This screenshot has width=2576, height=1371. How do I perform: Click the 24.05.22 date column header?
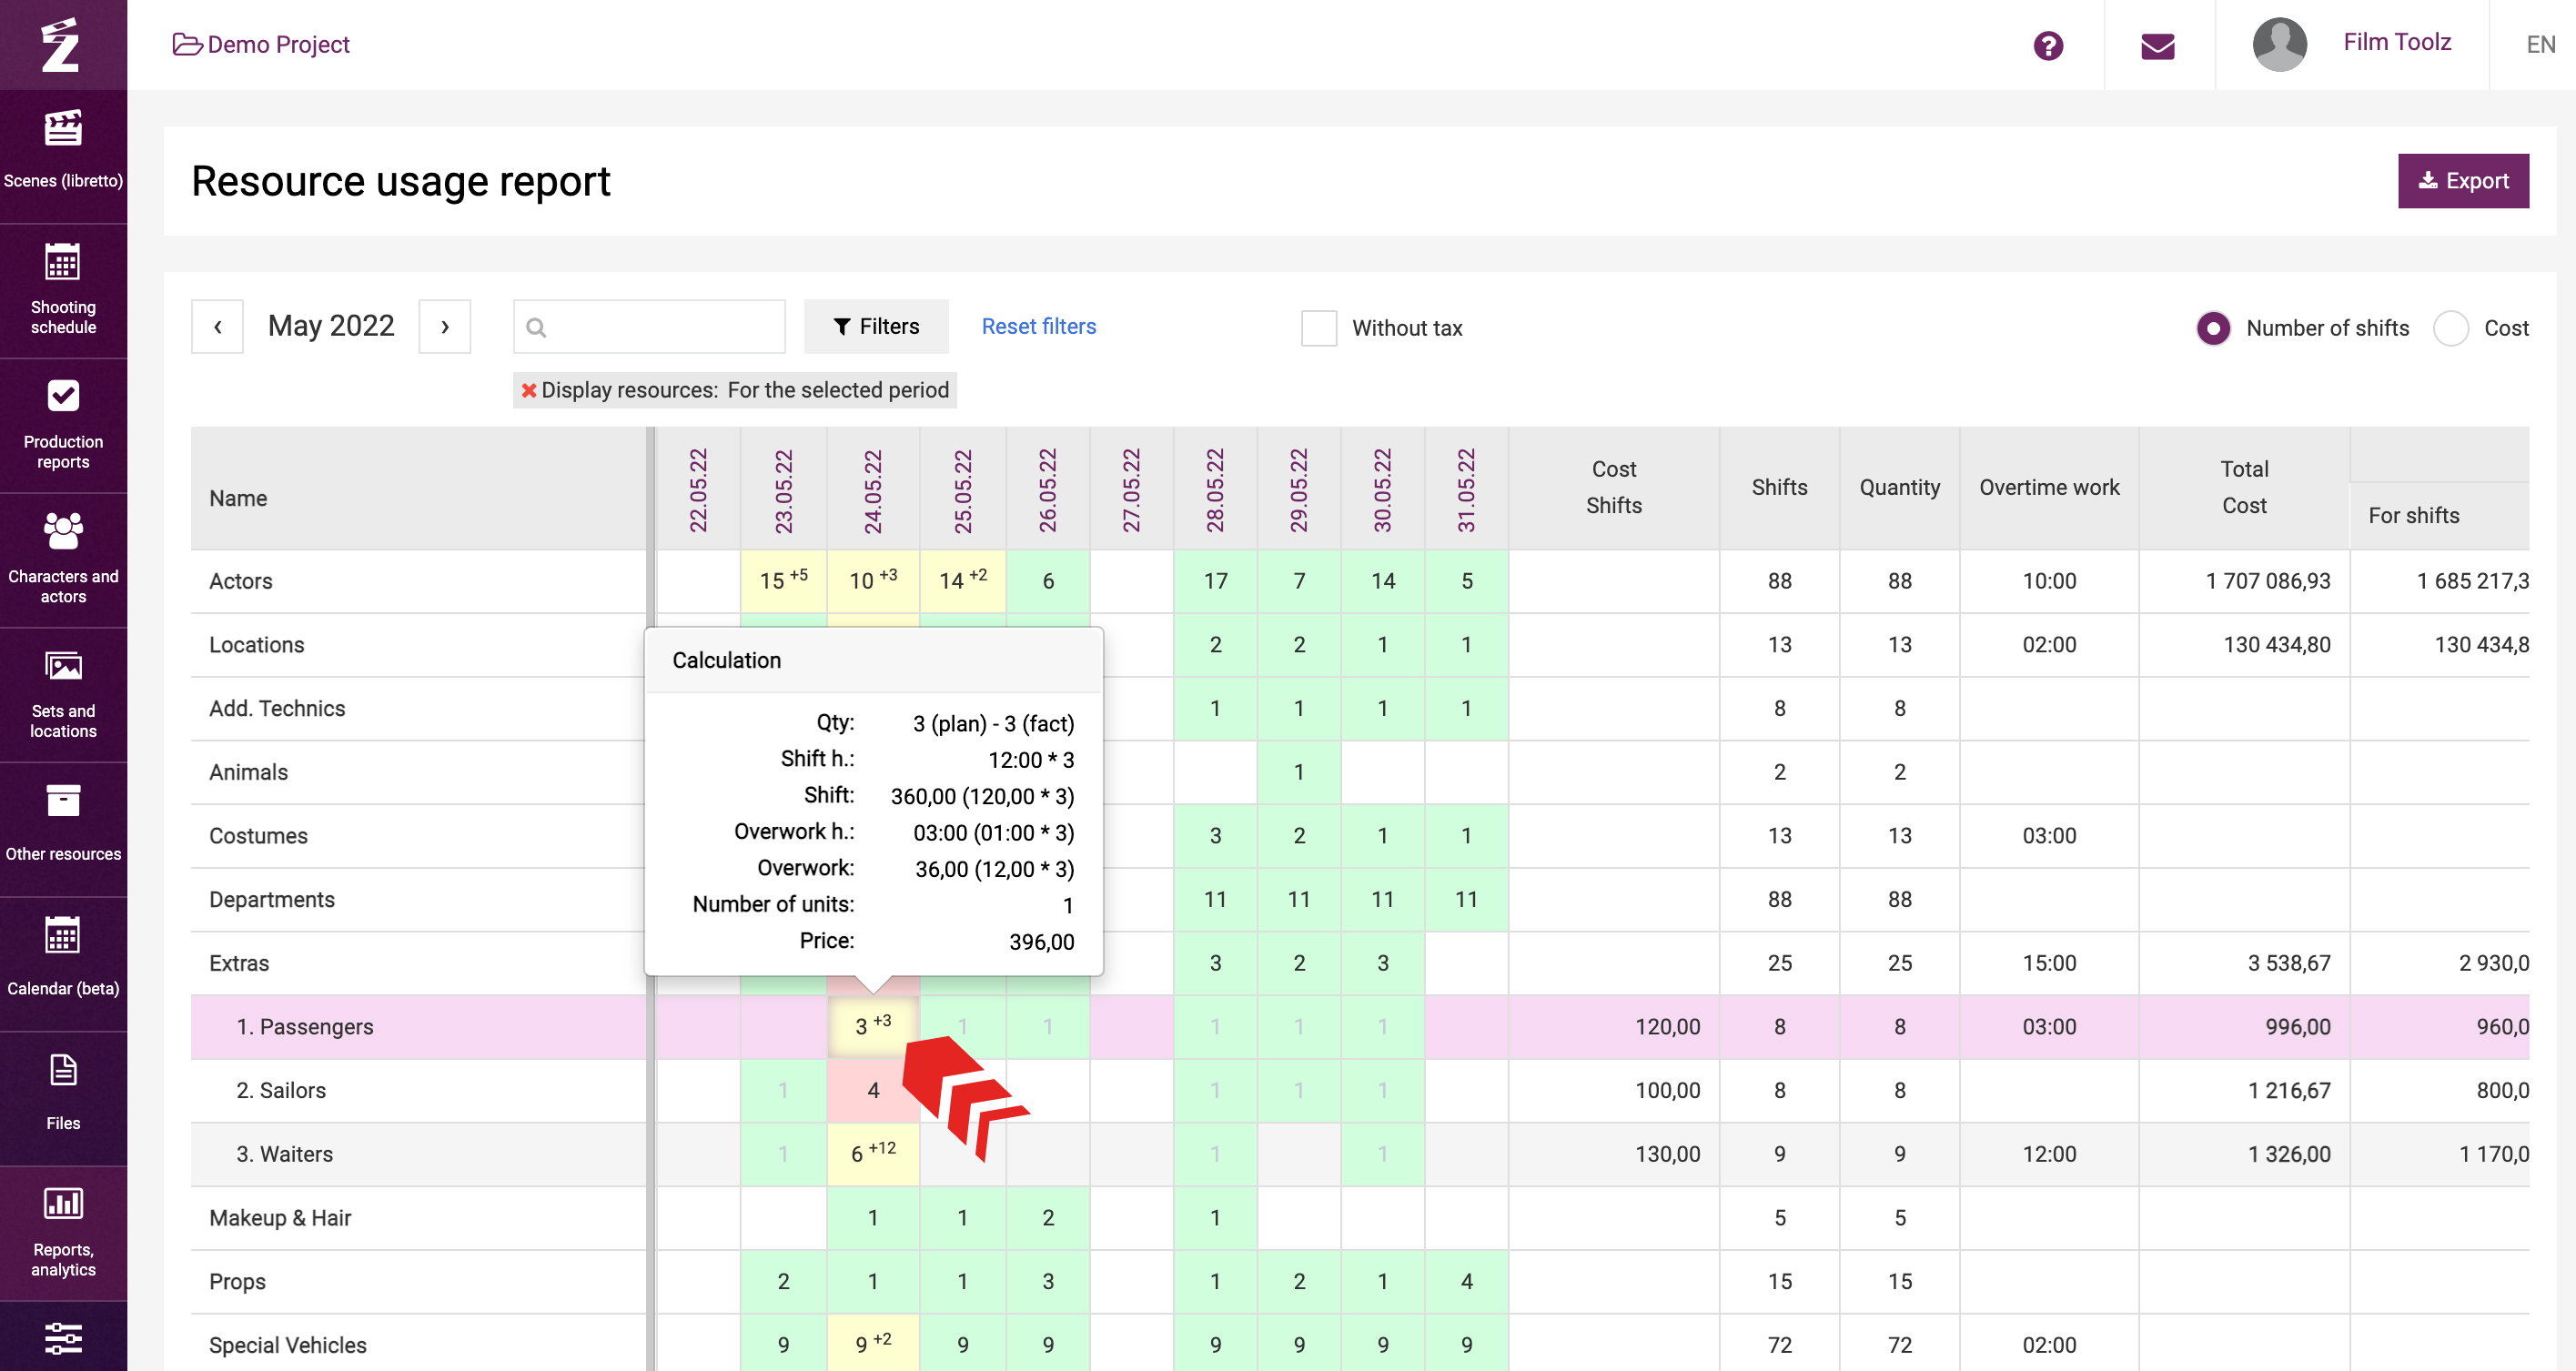(873, 490)
